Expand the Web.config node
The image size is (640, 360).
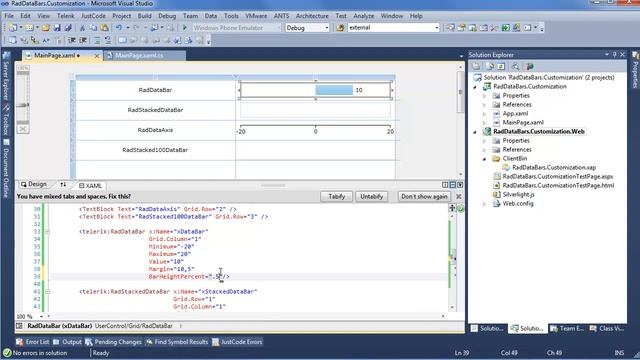point(484,204)
